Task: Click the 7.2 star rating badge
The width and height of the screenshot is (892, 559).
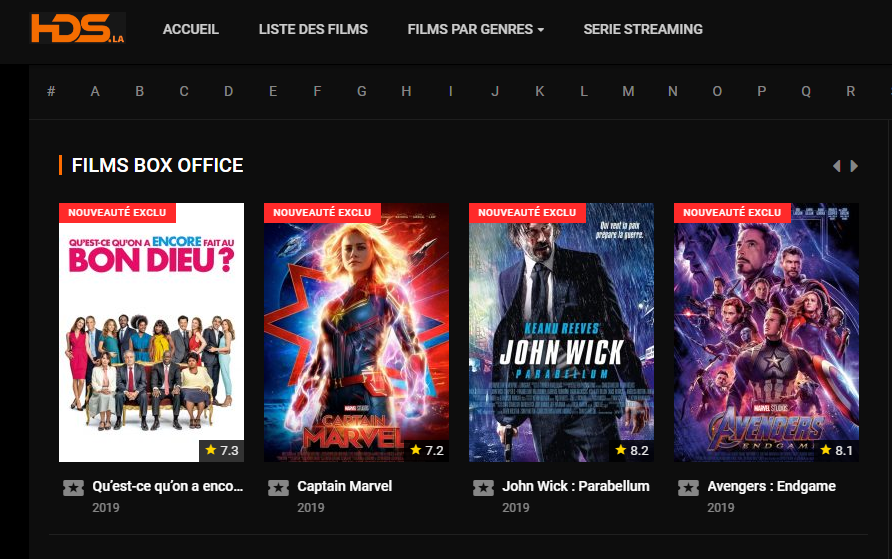Action: tap(427, 450)
